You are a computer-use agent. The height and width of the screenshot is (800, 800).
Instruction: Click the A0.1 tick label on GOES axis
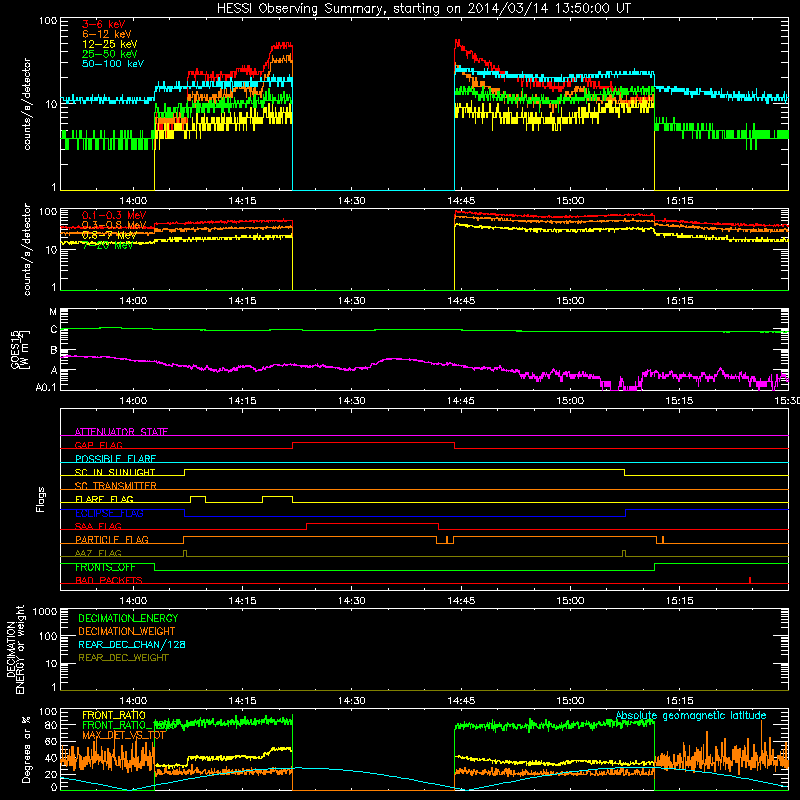click(x=46, y=387)
